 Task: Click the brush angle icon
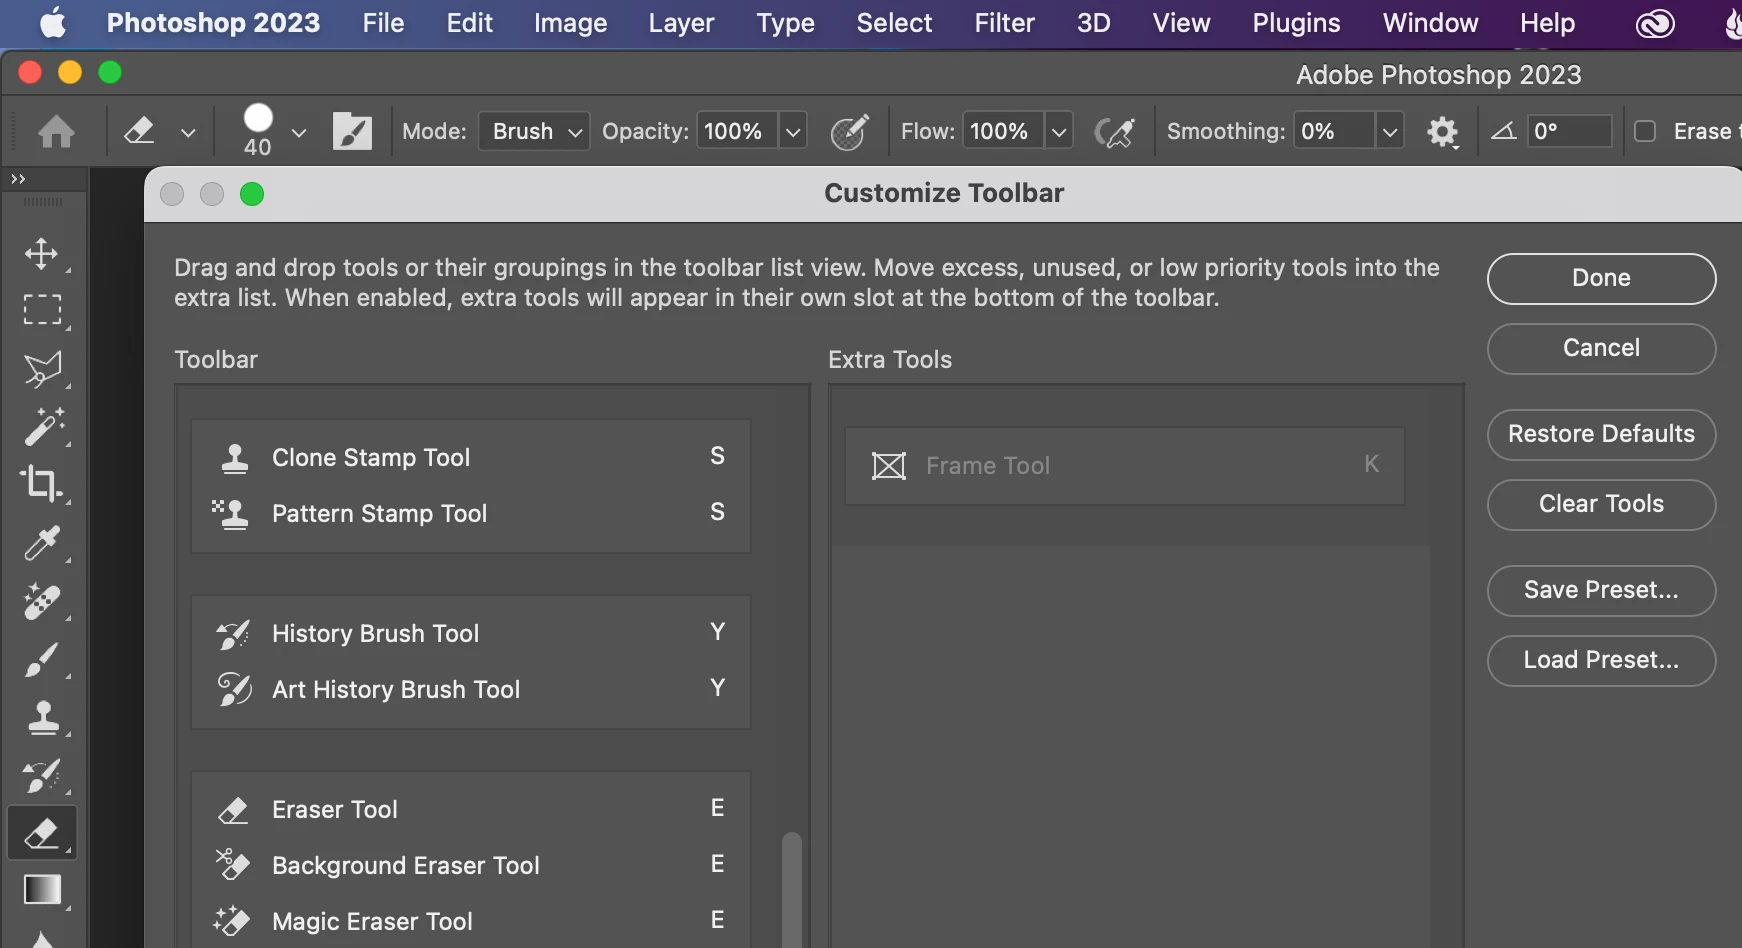pyautogui.click(x=1503, y=131)
